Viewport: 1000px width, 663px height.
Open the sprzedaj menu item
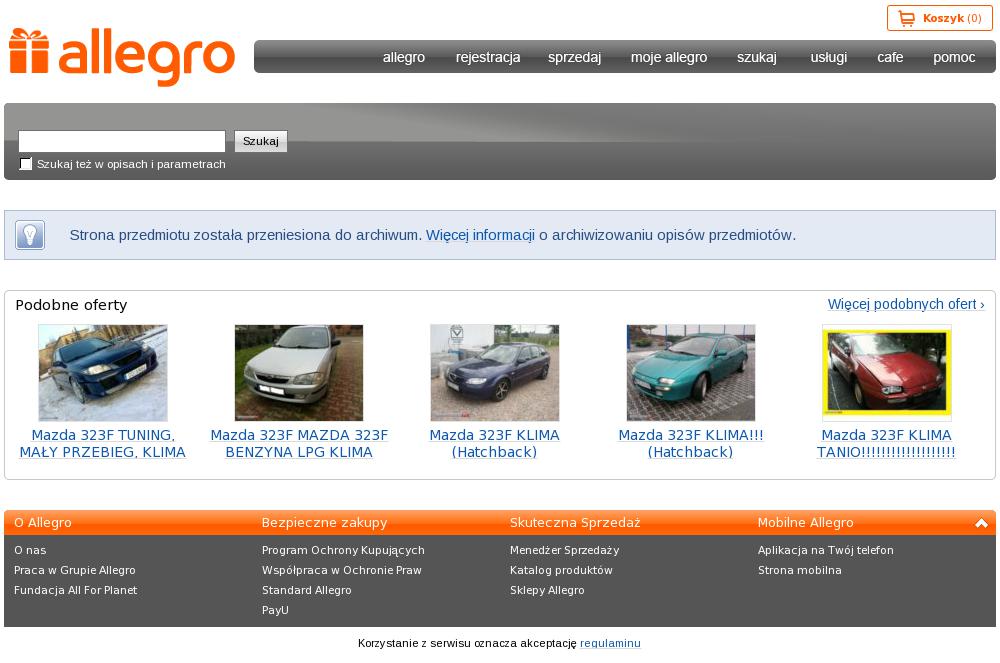[574, 57]
